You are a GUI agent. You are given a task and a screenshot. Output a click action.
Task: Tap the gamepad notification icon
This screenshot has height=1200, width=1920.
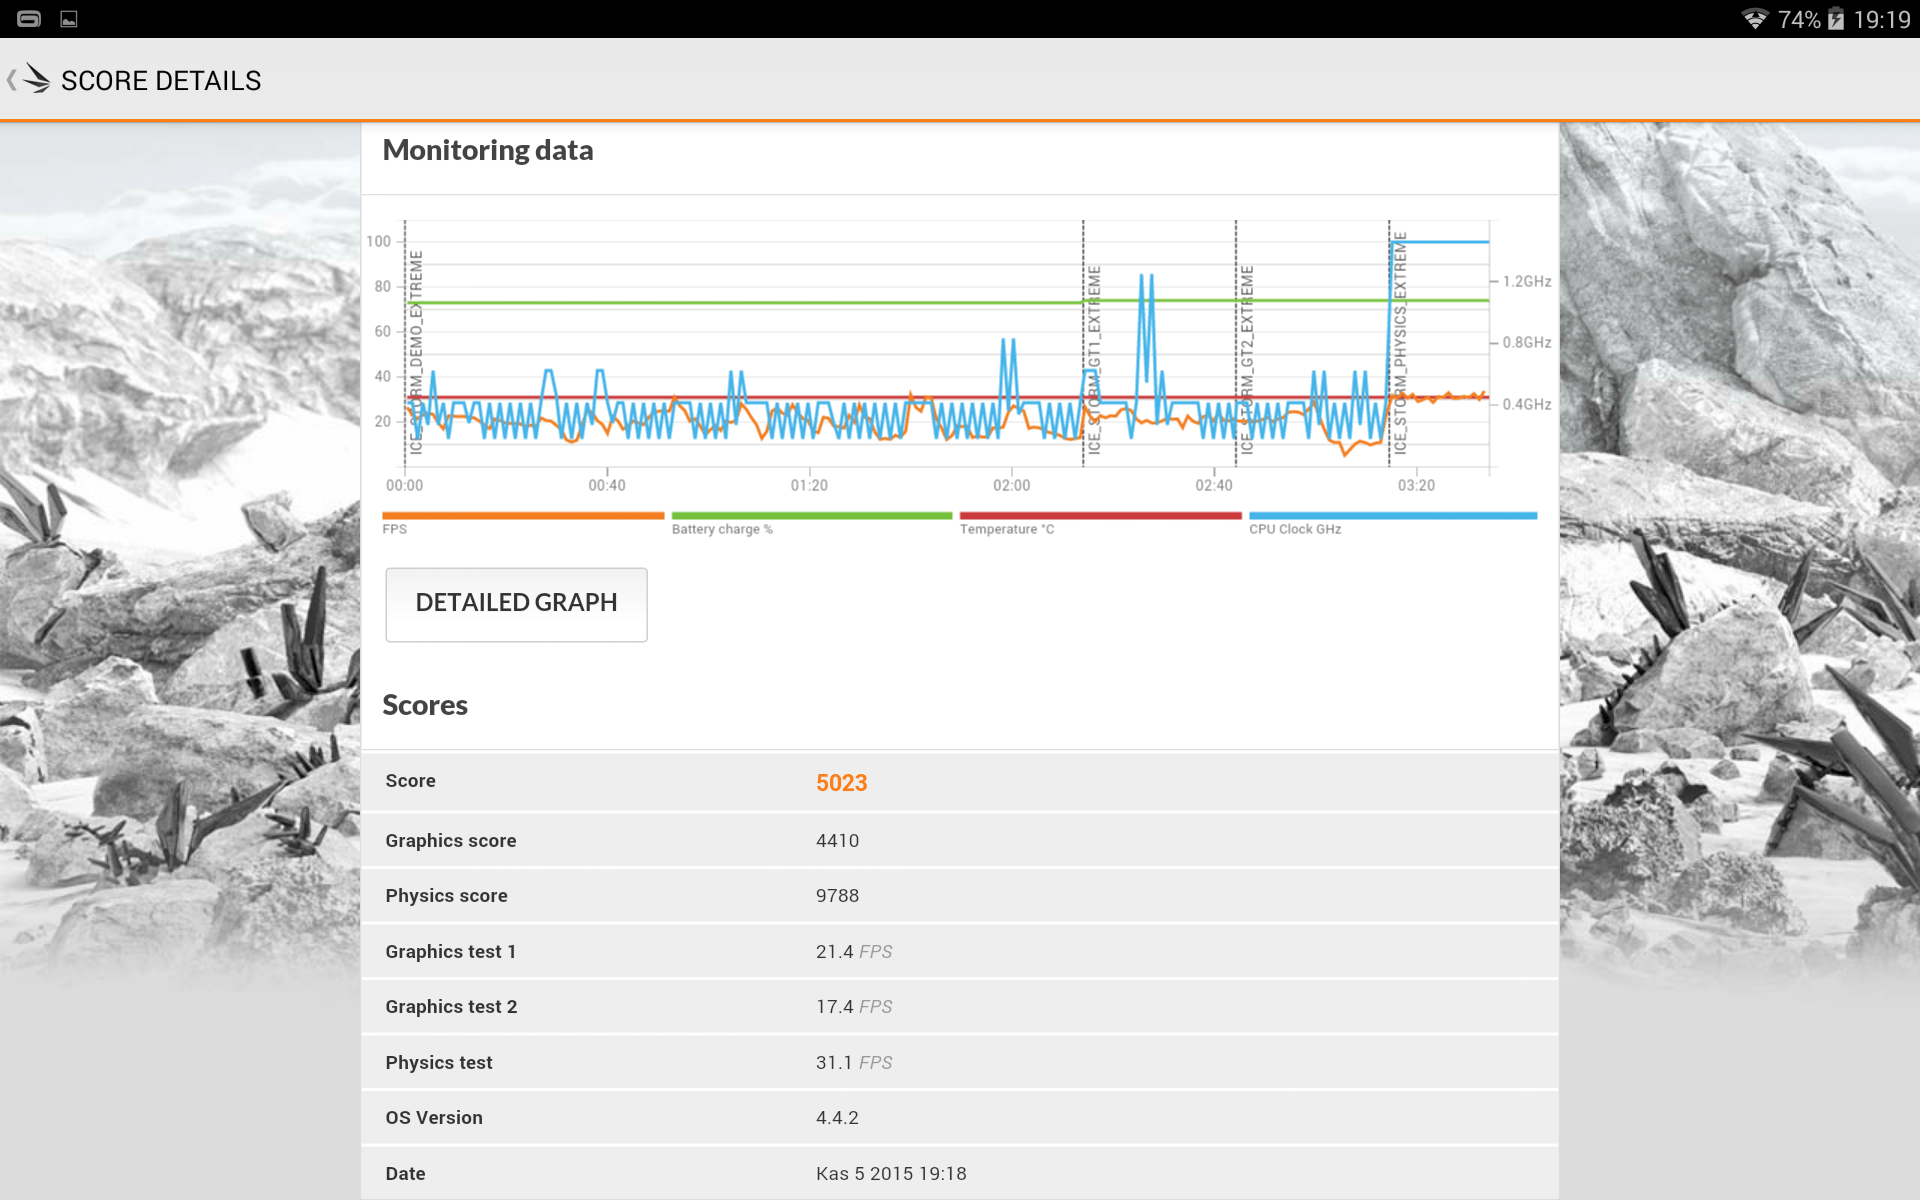(29, 19)
